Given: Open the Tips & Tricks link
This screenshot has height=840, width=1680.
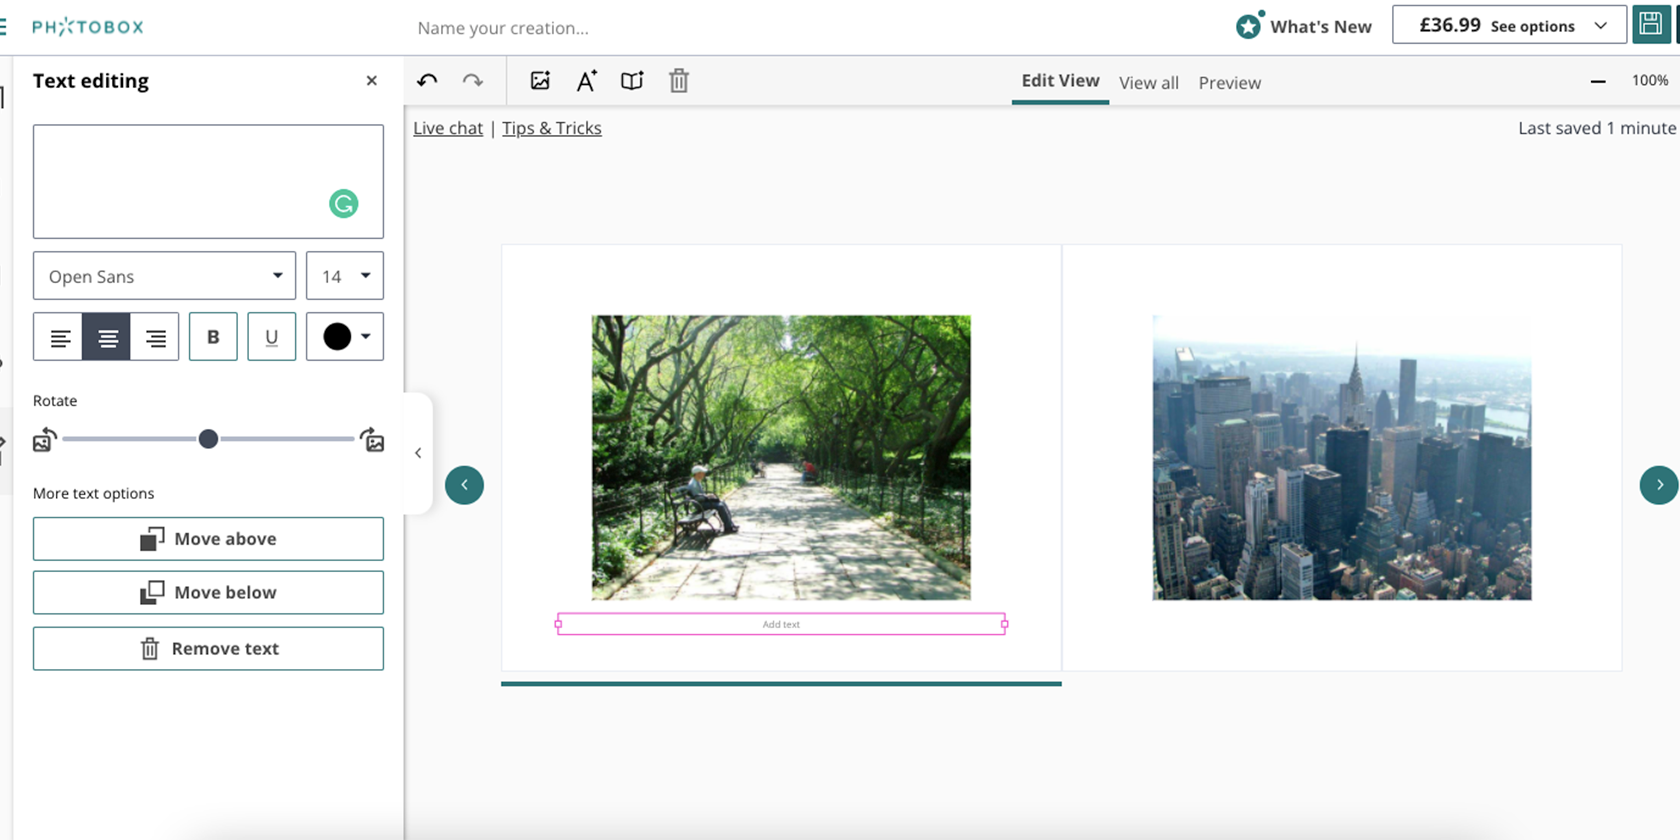Looking at the screenshot, I should (551, 128).
